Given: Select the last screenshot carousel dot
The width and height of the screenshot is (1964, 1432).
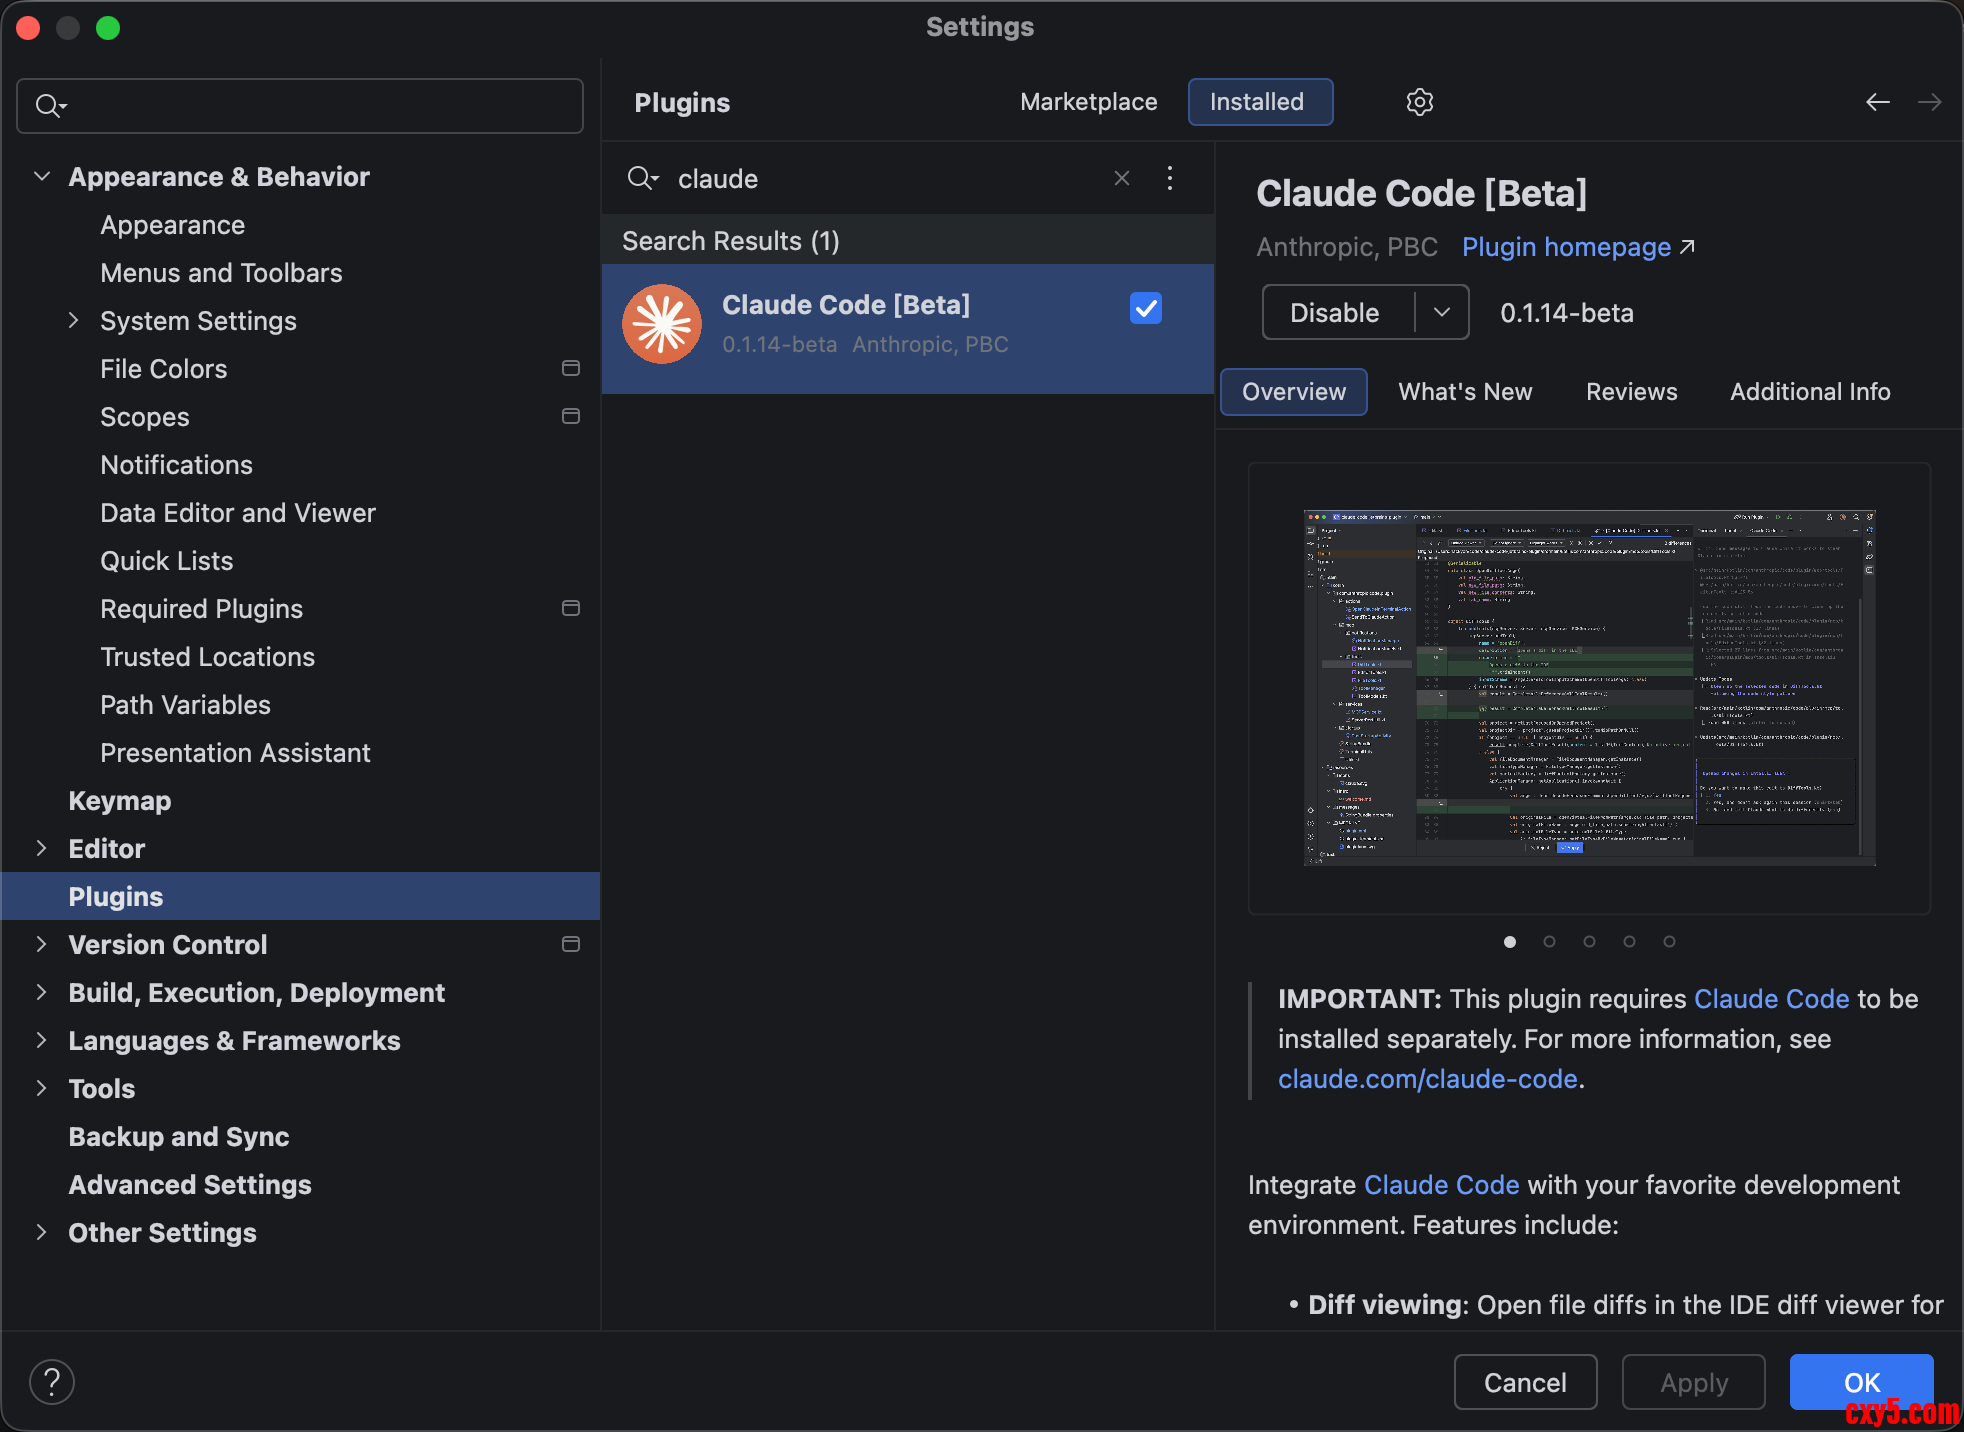Looking at the screenshot, I should (x=1669, y=941).
